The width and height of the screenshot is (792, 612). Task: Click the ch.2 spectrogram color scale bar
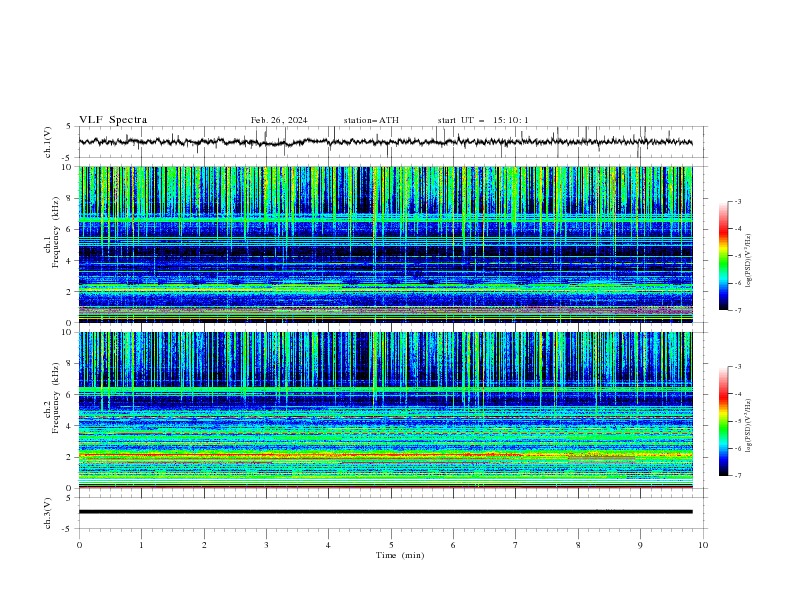[723, 421]
